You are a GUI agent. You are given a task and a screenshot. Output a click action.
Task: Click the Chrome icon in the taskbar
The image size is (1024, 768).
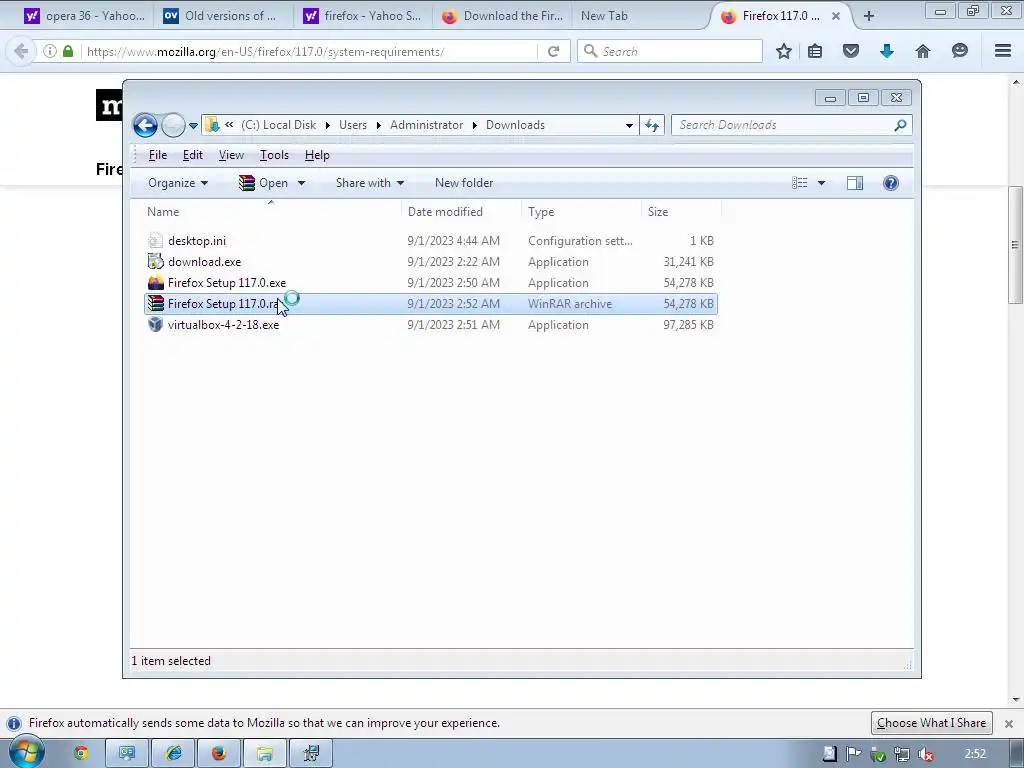point(81,754)
